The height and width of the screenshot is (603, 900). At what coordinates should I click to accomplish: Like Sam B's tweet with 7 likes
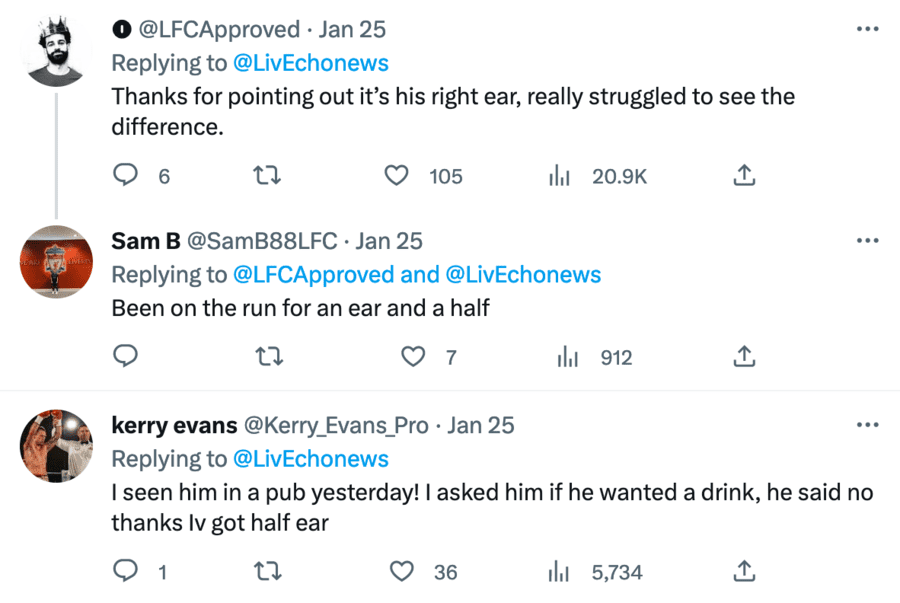pos(411,356)
